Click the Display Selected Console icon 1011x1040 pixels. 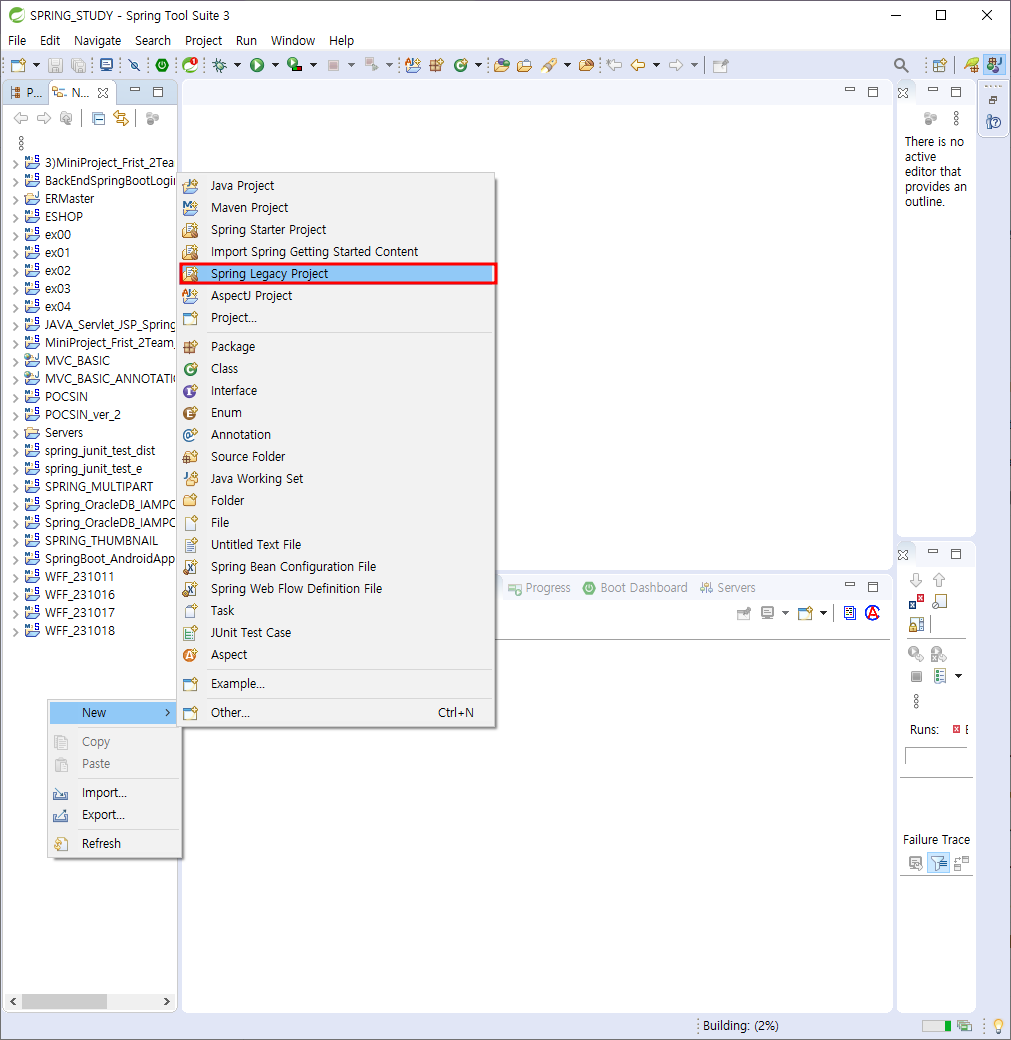point(768,613)
